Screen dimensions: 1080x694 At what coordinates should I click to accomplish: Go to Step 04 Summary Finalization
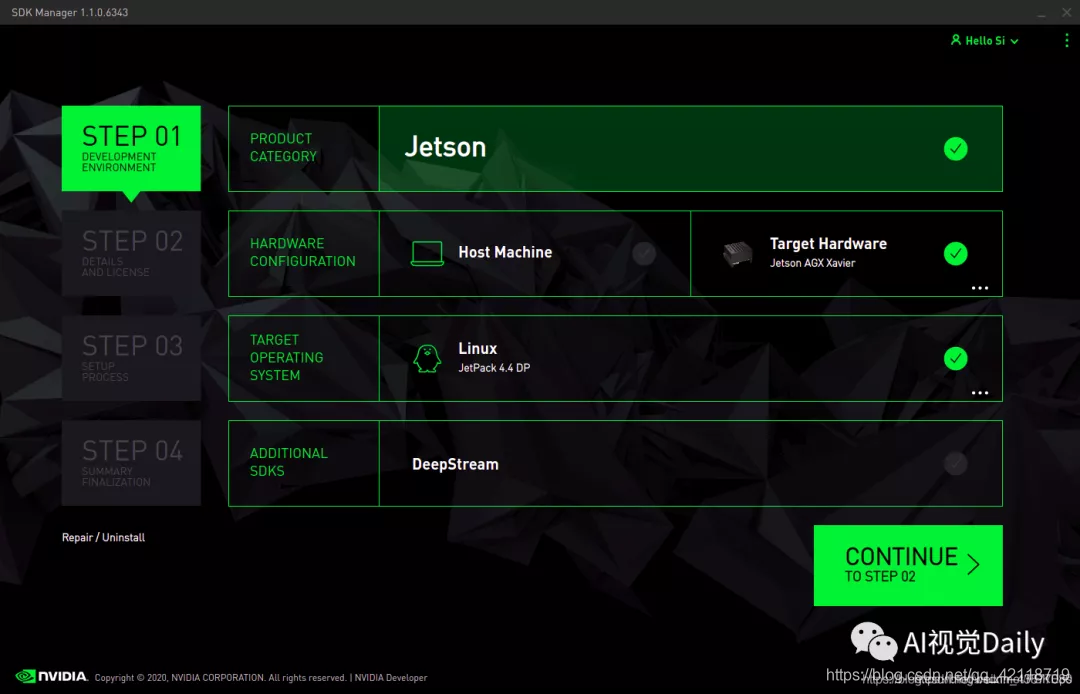[131, 463]
